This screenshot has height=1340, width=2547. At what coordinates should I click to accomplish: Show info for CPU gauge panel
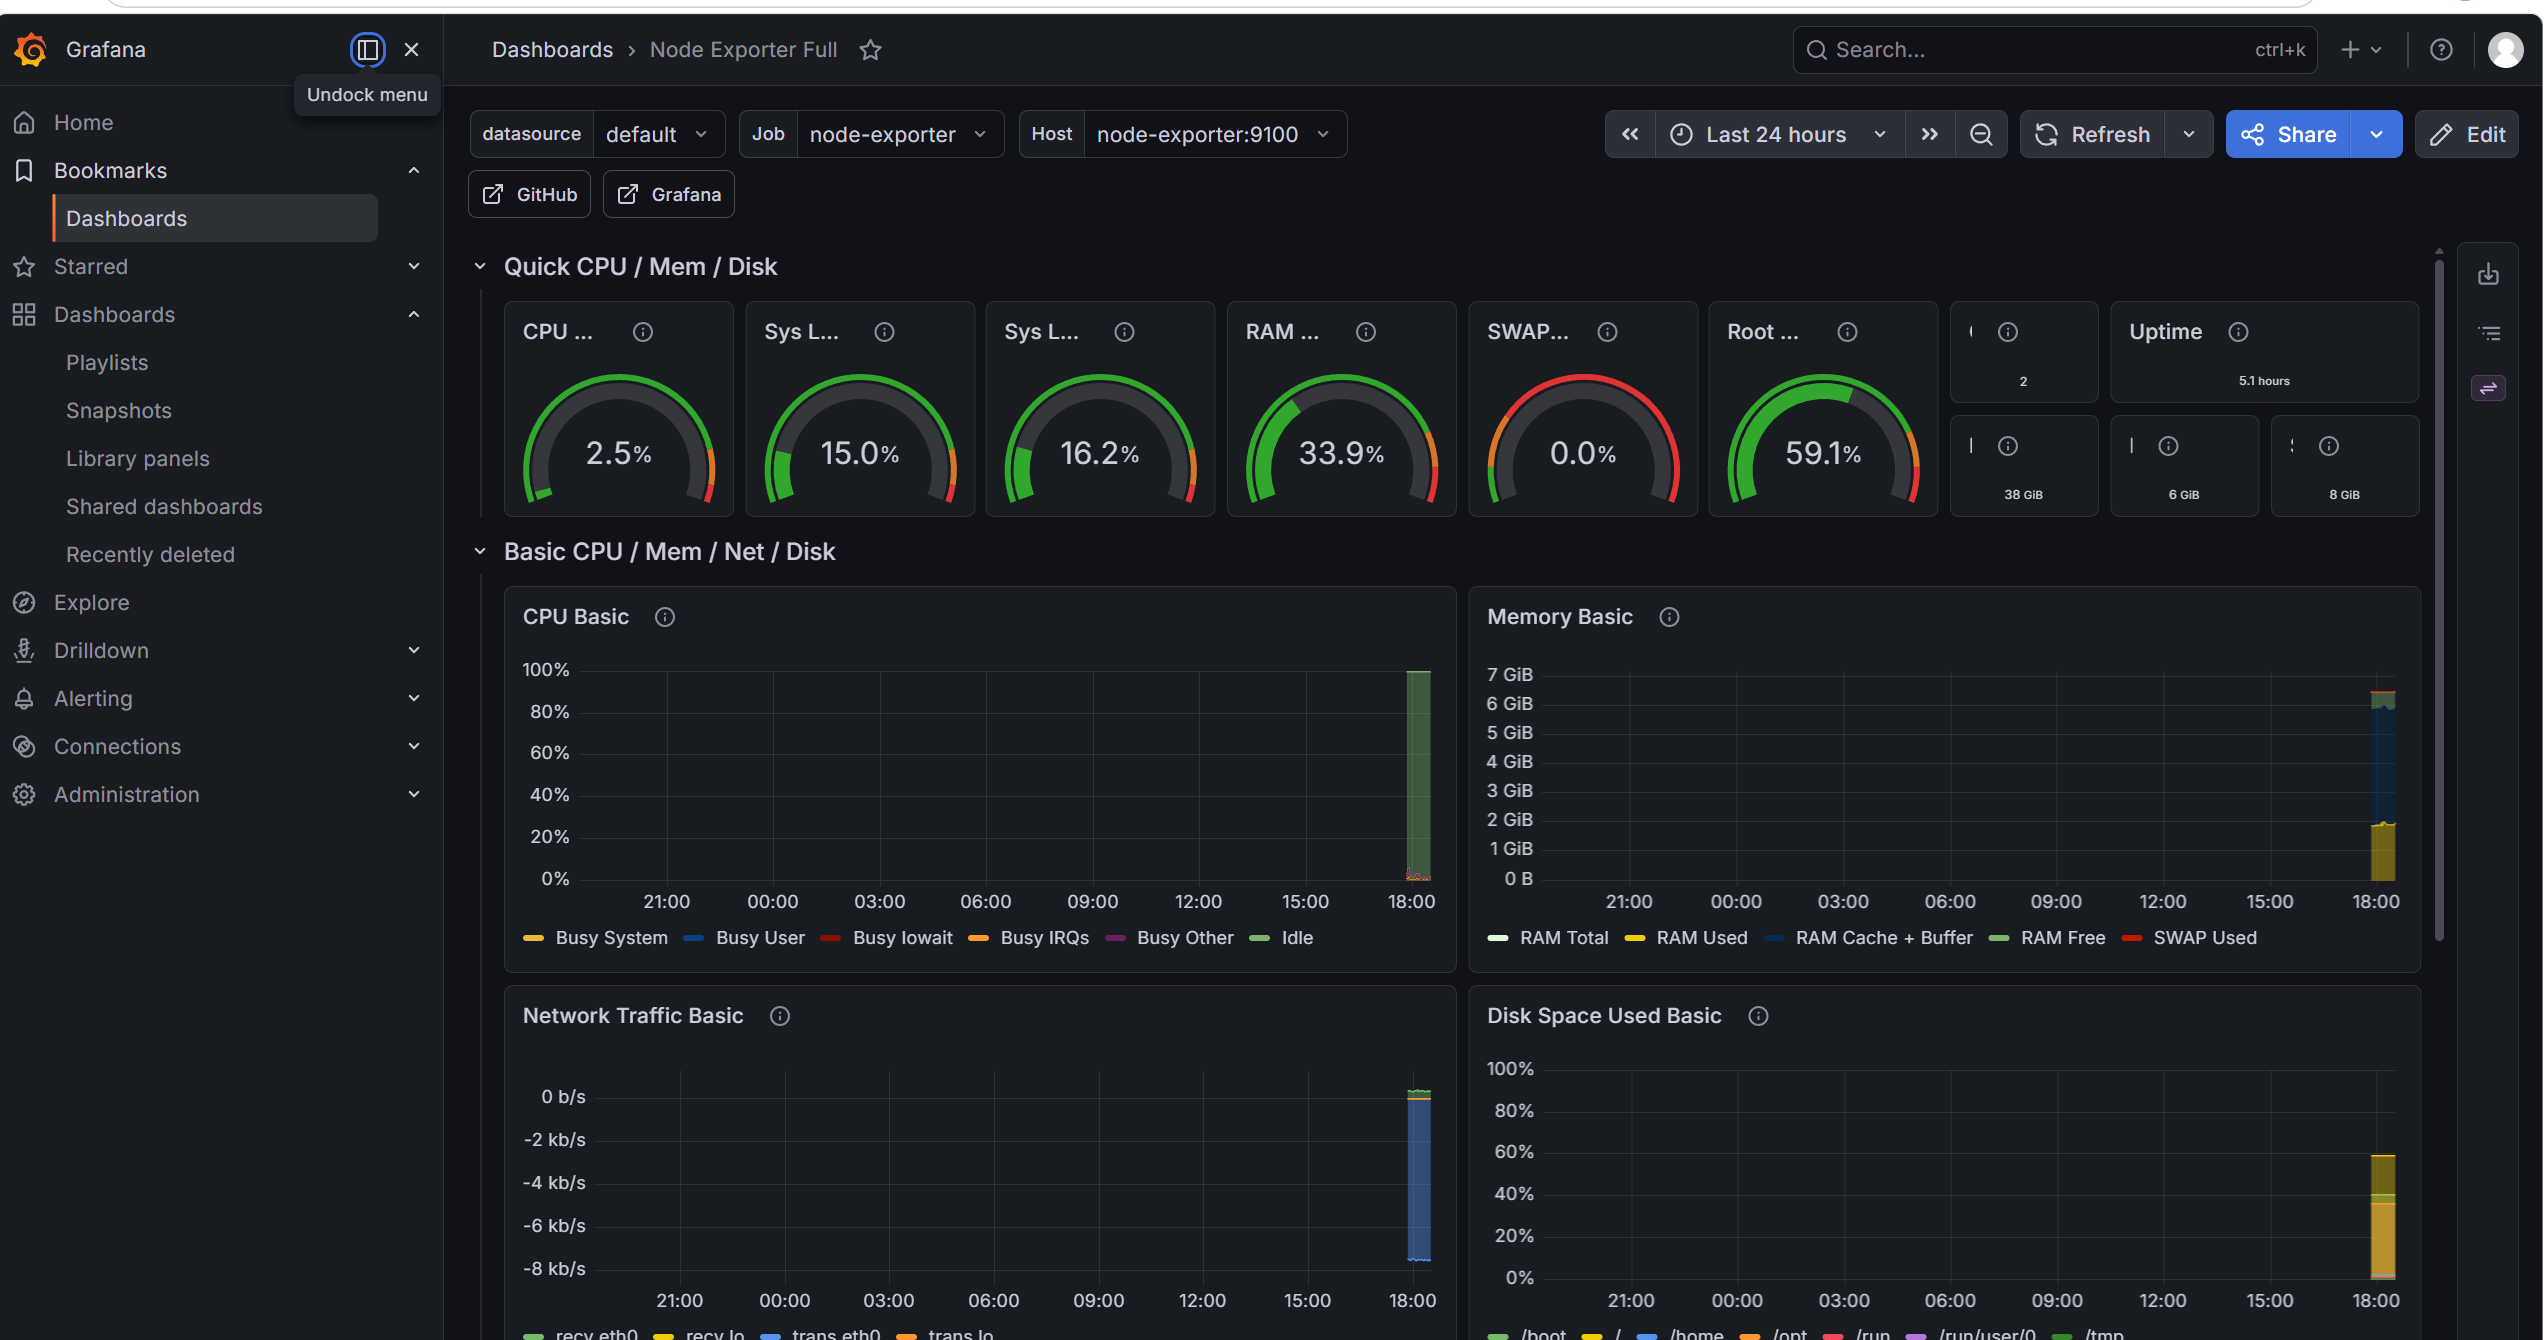(643, 332)
